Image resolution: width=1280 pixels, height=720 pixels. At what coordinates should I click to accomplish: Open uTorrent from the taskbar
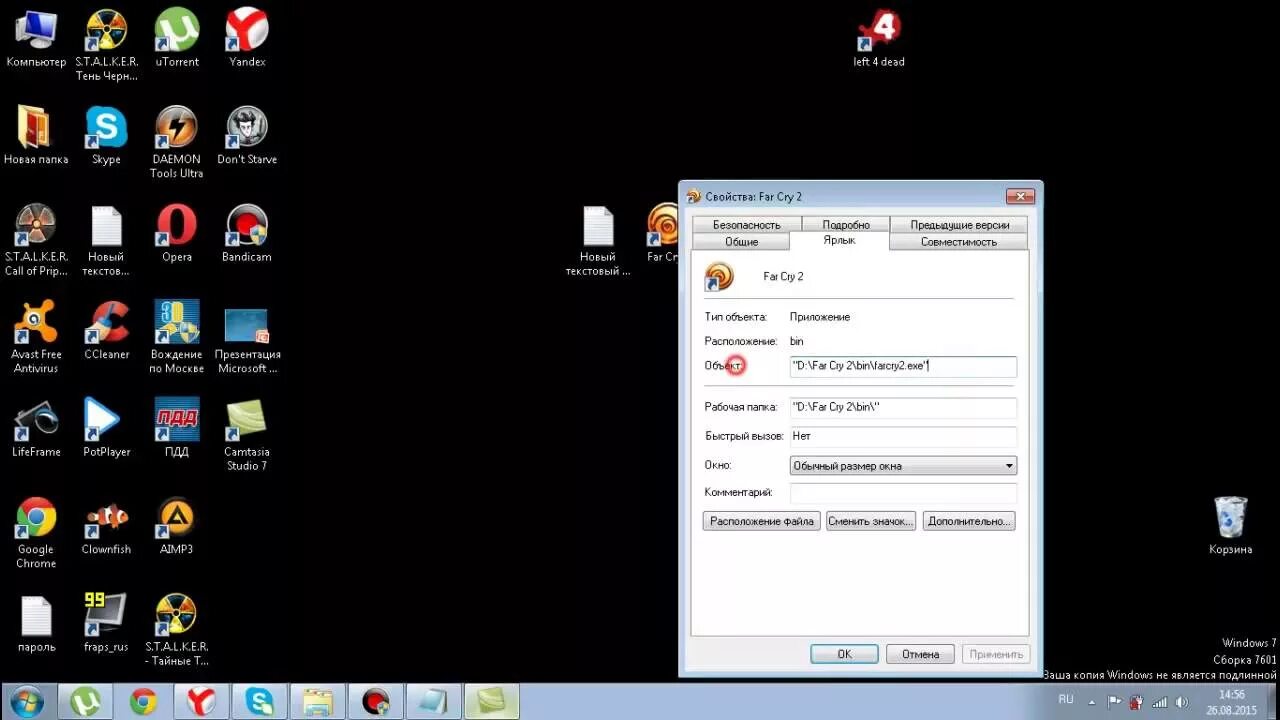tap(85, 702)
